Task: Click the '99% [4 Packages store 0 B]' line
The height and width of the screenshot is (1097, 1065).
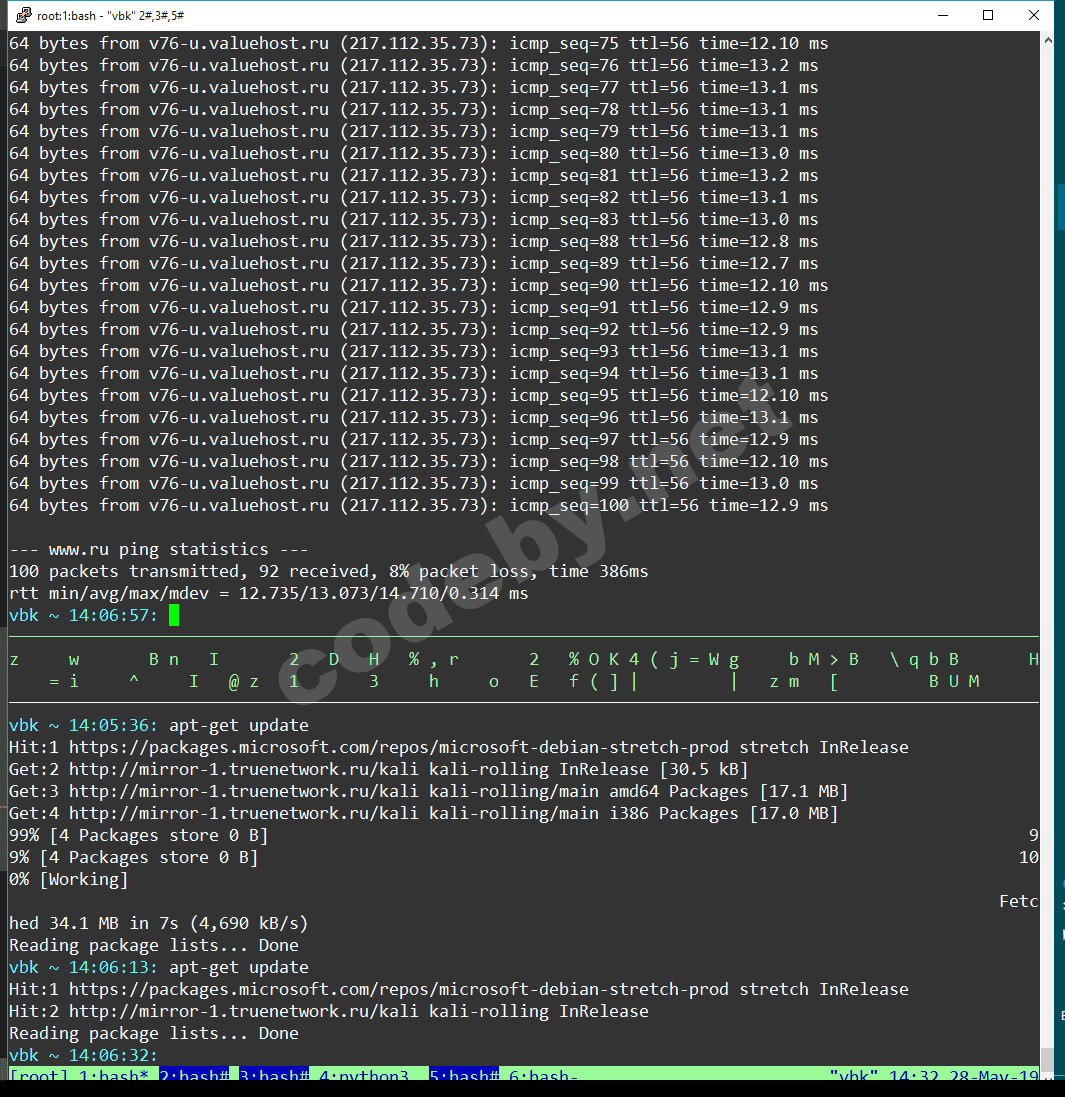Action: 139,836
